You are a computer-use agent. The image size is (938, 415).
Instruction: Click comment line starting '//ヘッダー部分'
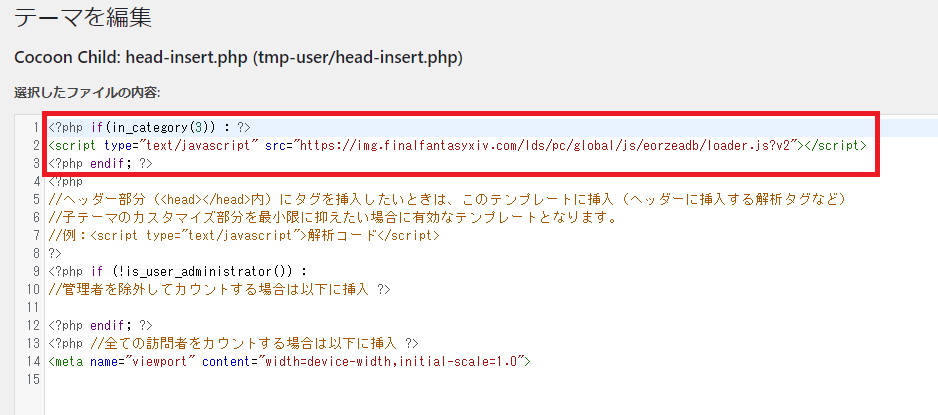coord(447,199)
